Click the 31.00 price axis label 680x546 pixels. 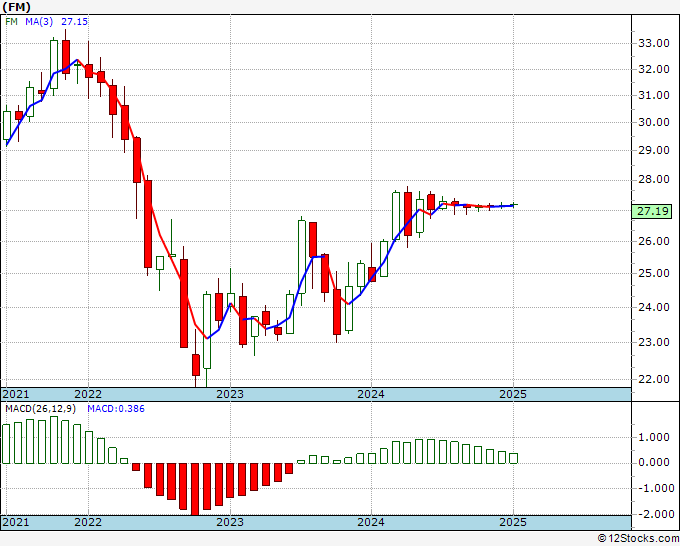tap(654, 95)
